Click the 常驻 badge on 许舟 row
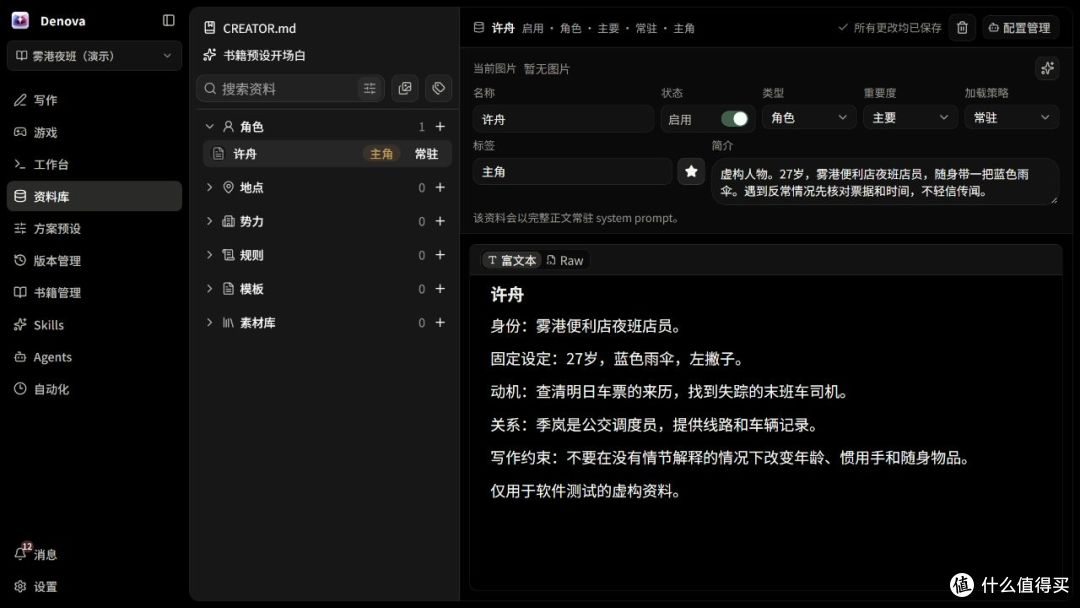 (426, 154)
